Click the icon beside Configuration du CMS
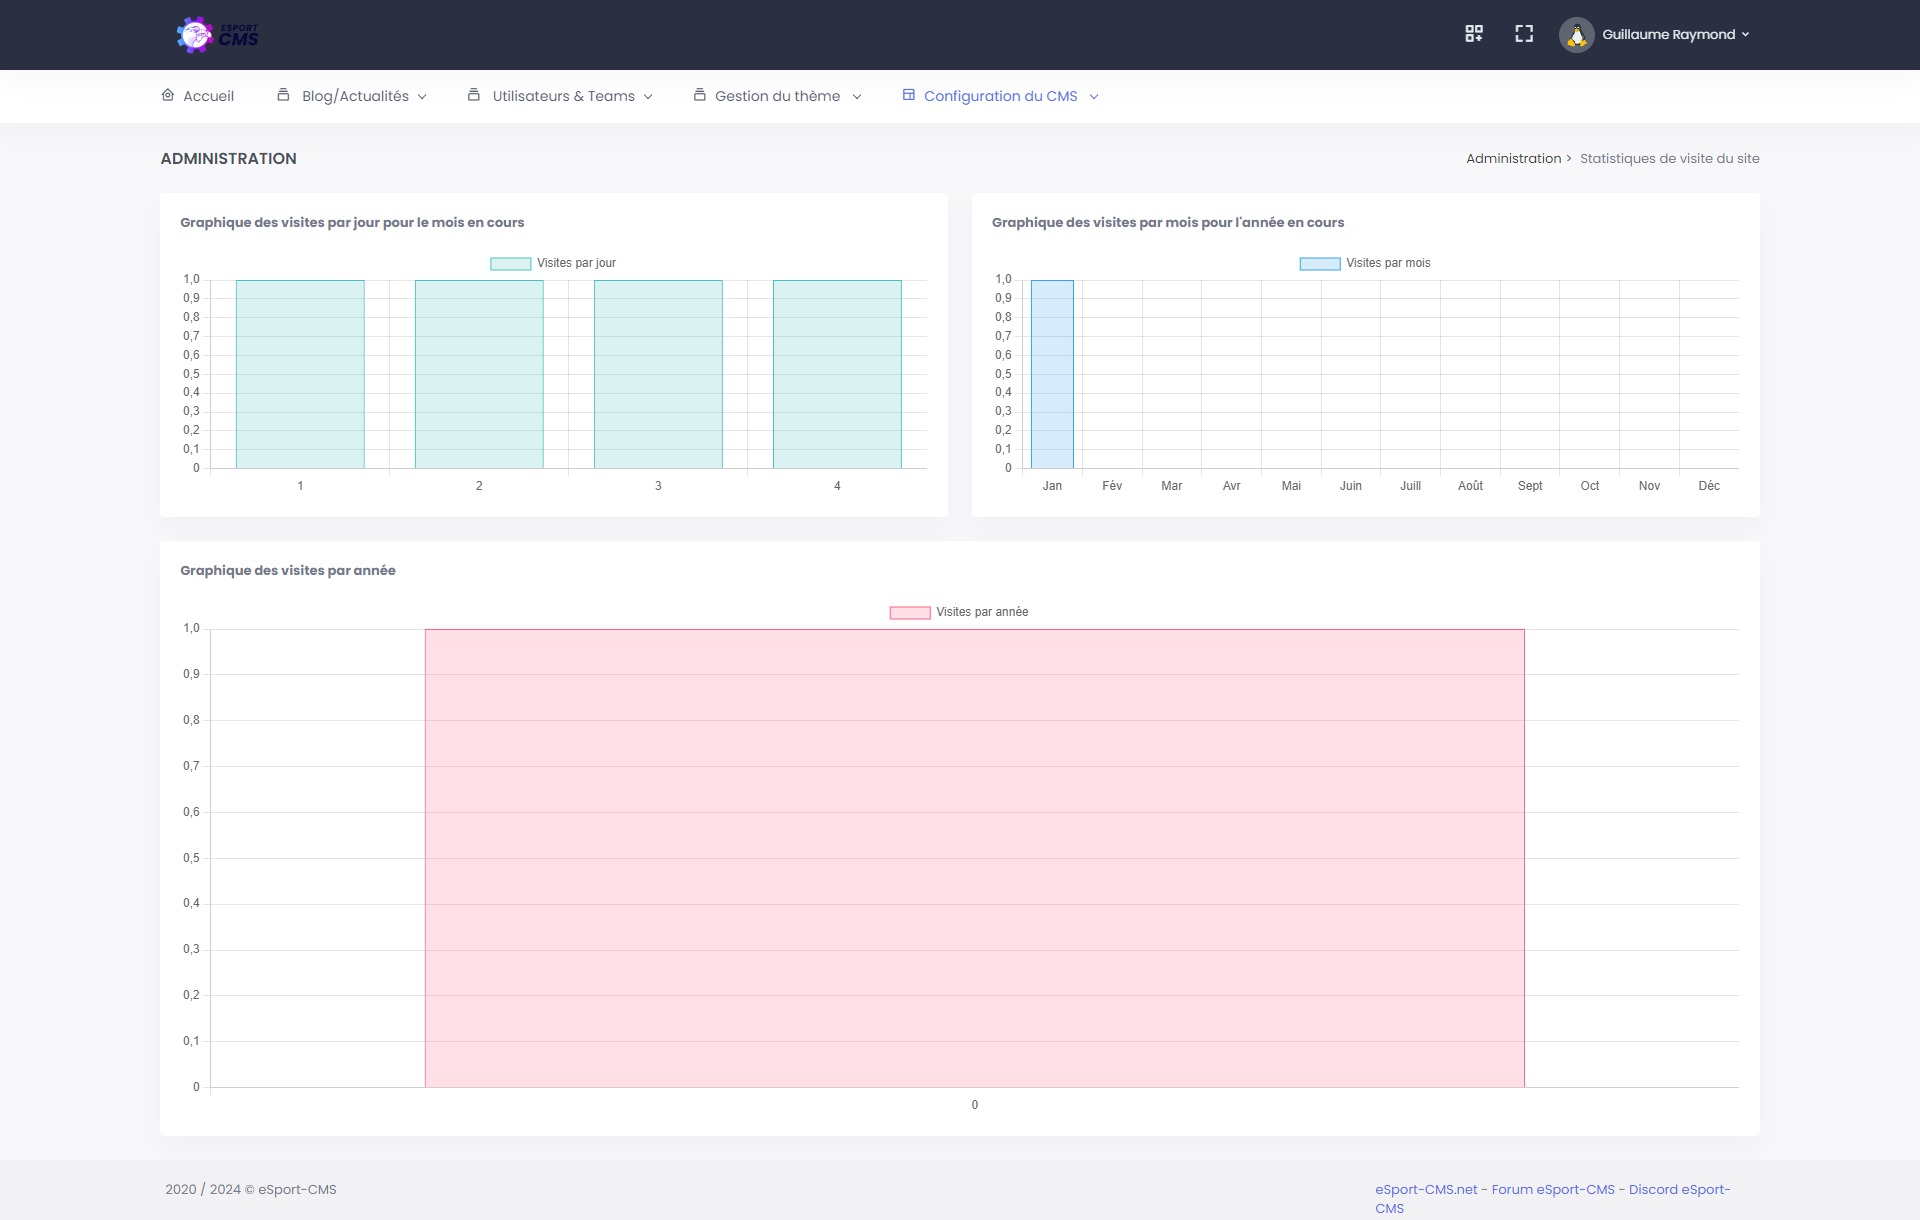The width and height of the screenshot is (1920, 1220). coord(909,95)
